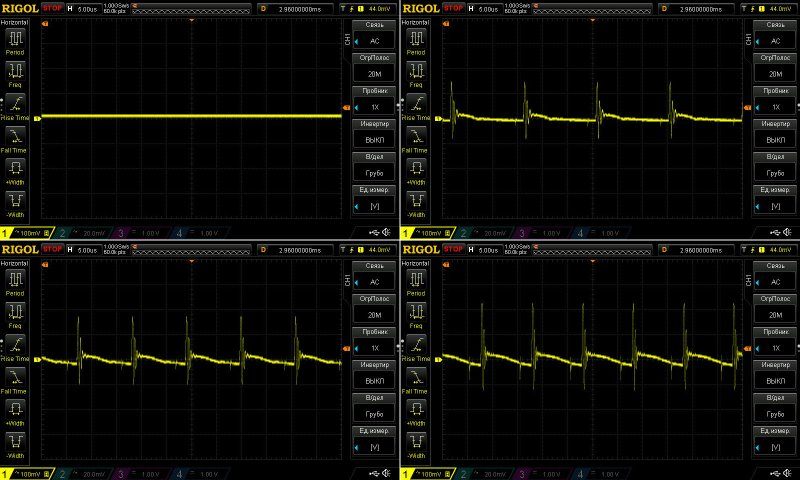Select Rise Time icon in bottom-left scope
This screenshot has width=800, height=480.
click(15, 344)
